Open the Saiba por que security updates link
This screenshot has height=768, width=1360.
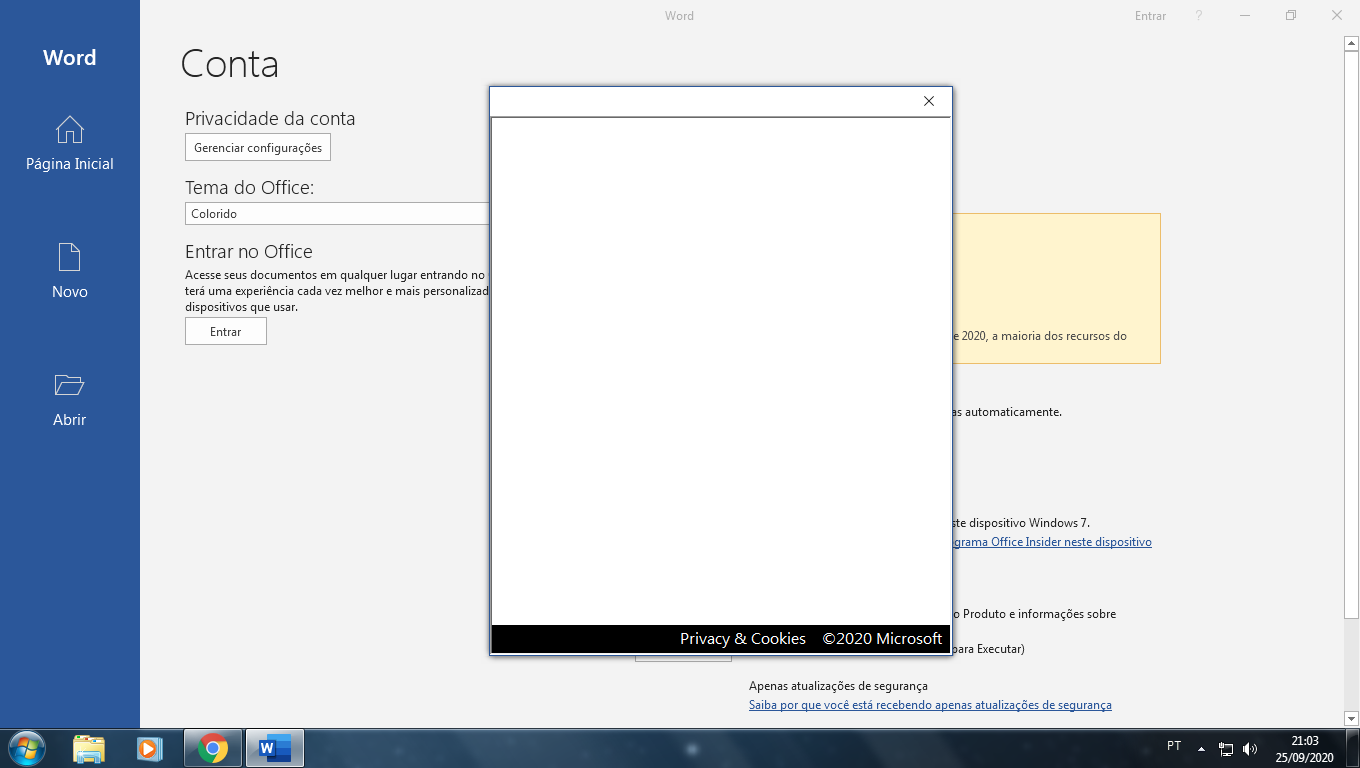click(x=930, y=705)
